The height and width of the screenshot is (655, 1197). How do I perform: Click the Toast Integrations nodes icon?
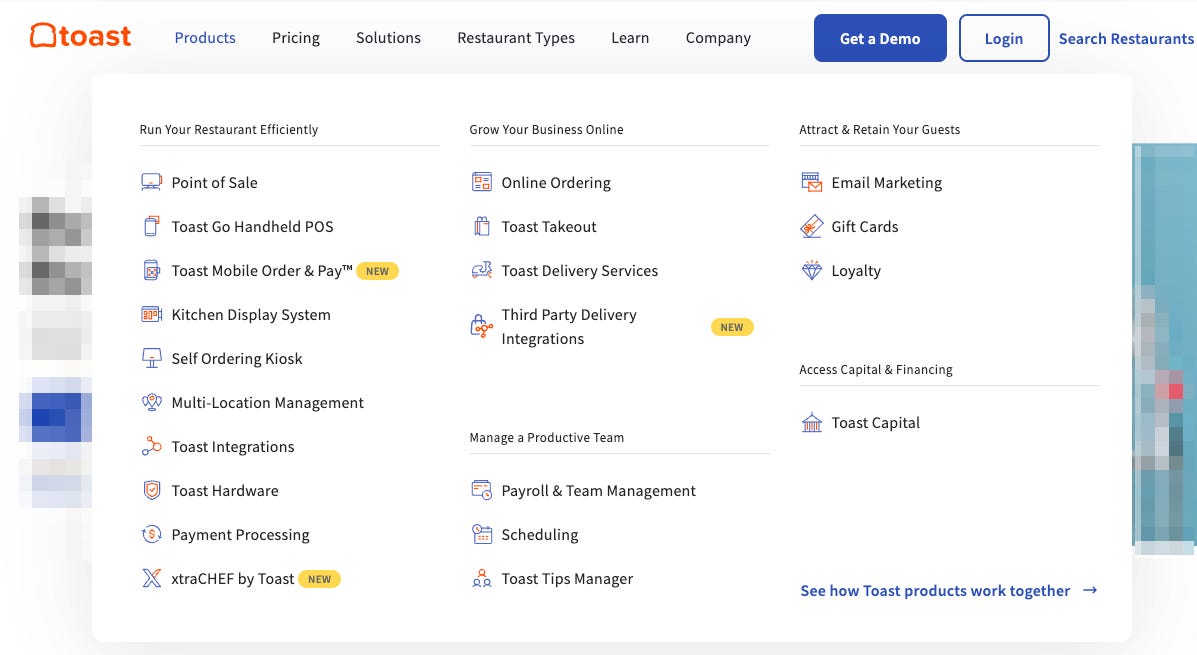coord(151,447)
